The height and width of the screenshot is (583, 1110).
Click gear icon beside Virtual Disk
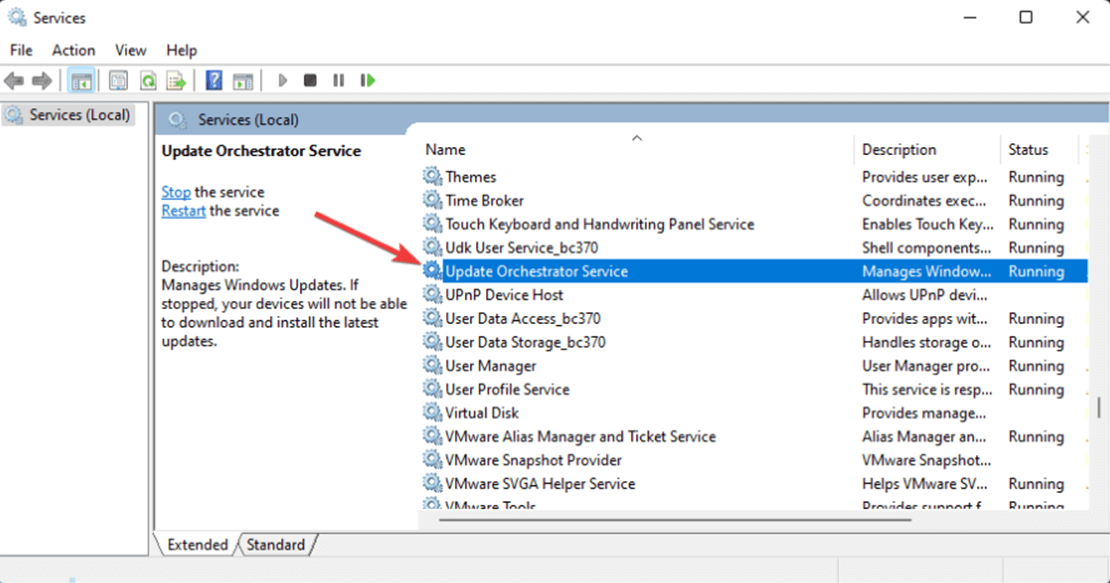coord(433,412)
